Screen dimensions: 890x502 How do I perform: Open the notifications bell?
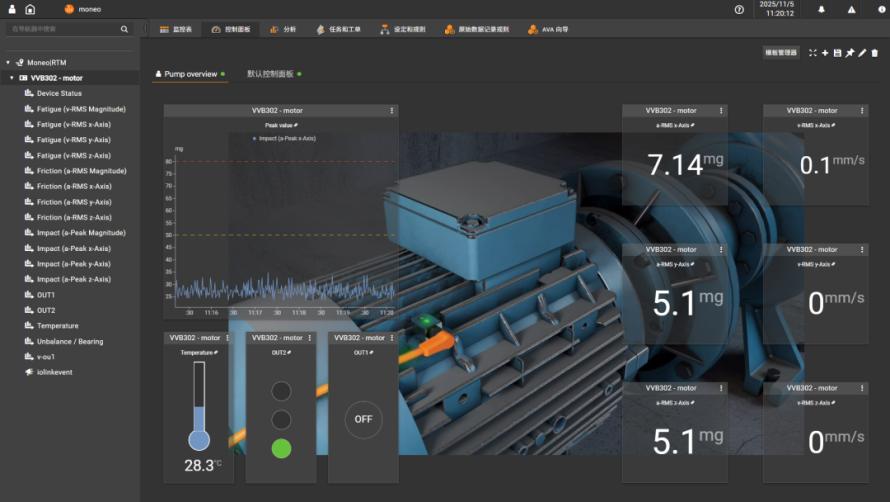pyautogui.click(x=821, y=9)
